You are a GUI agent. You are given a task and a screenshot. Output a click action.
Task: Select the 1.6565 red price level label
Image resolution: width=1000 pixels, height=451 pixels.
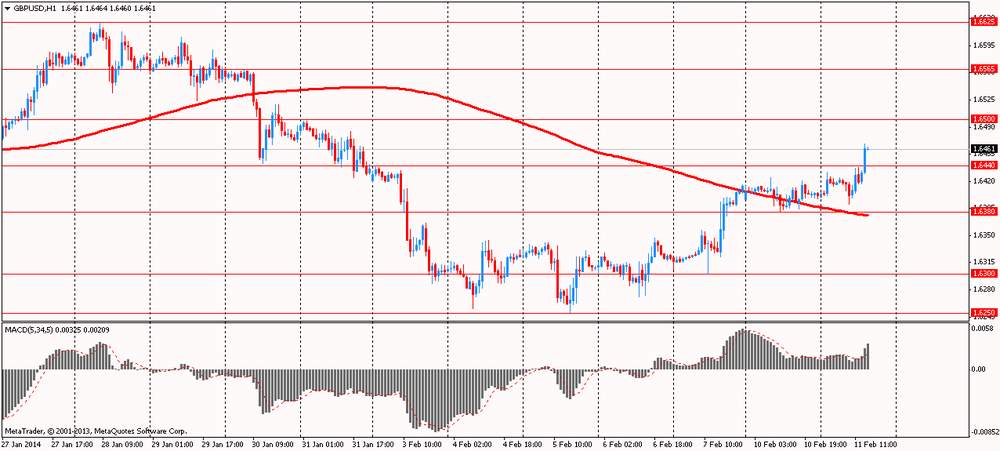click(x=983, y=68)
